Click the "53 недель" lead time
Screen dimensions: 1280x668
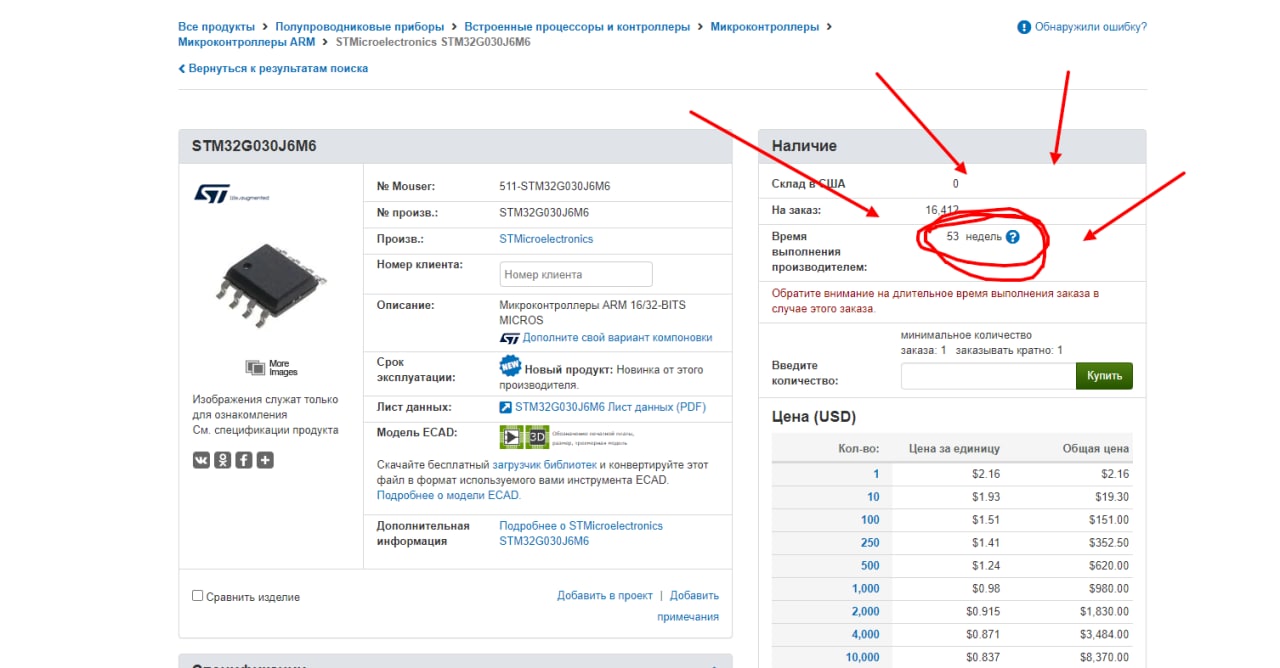[x=974, y=237]
